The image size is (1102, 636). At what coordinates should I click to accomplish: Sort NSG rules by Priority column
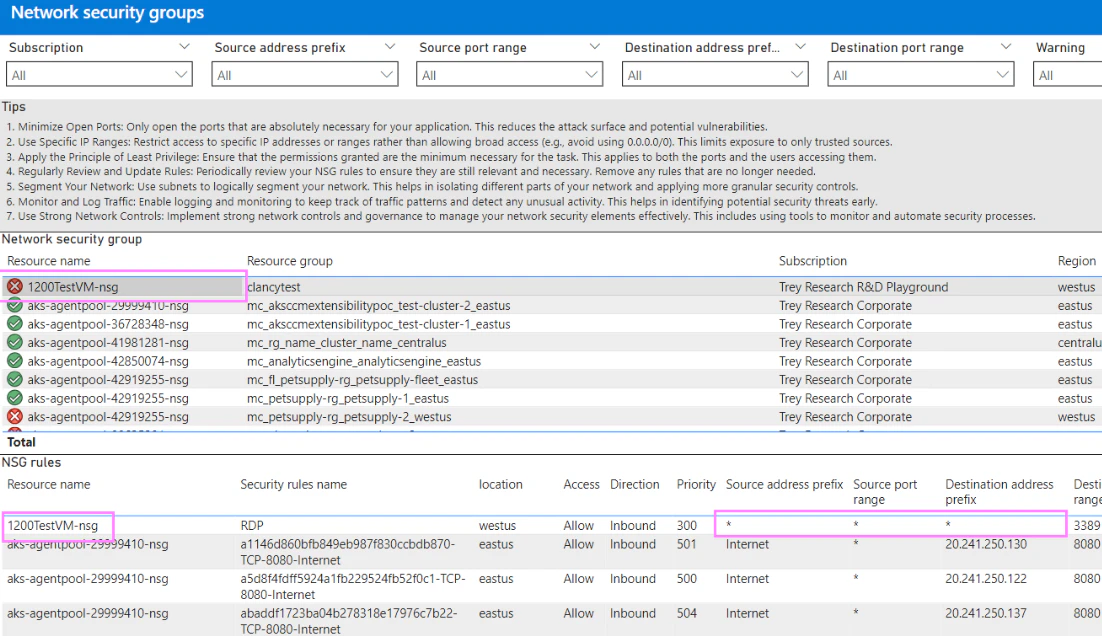696,484
